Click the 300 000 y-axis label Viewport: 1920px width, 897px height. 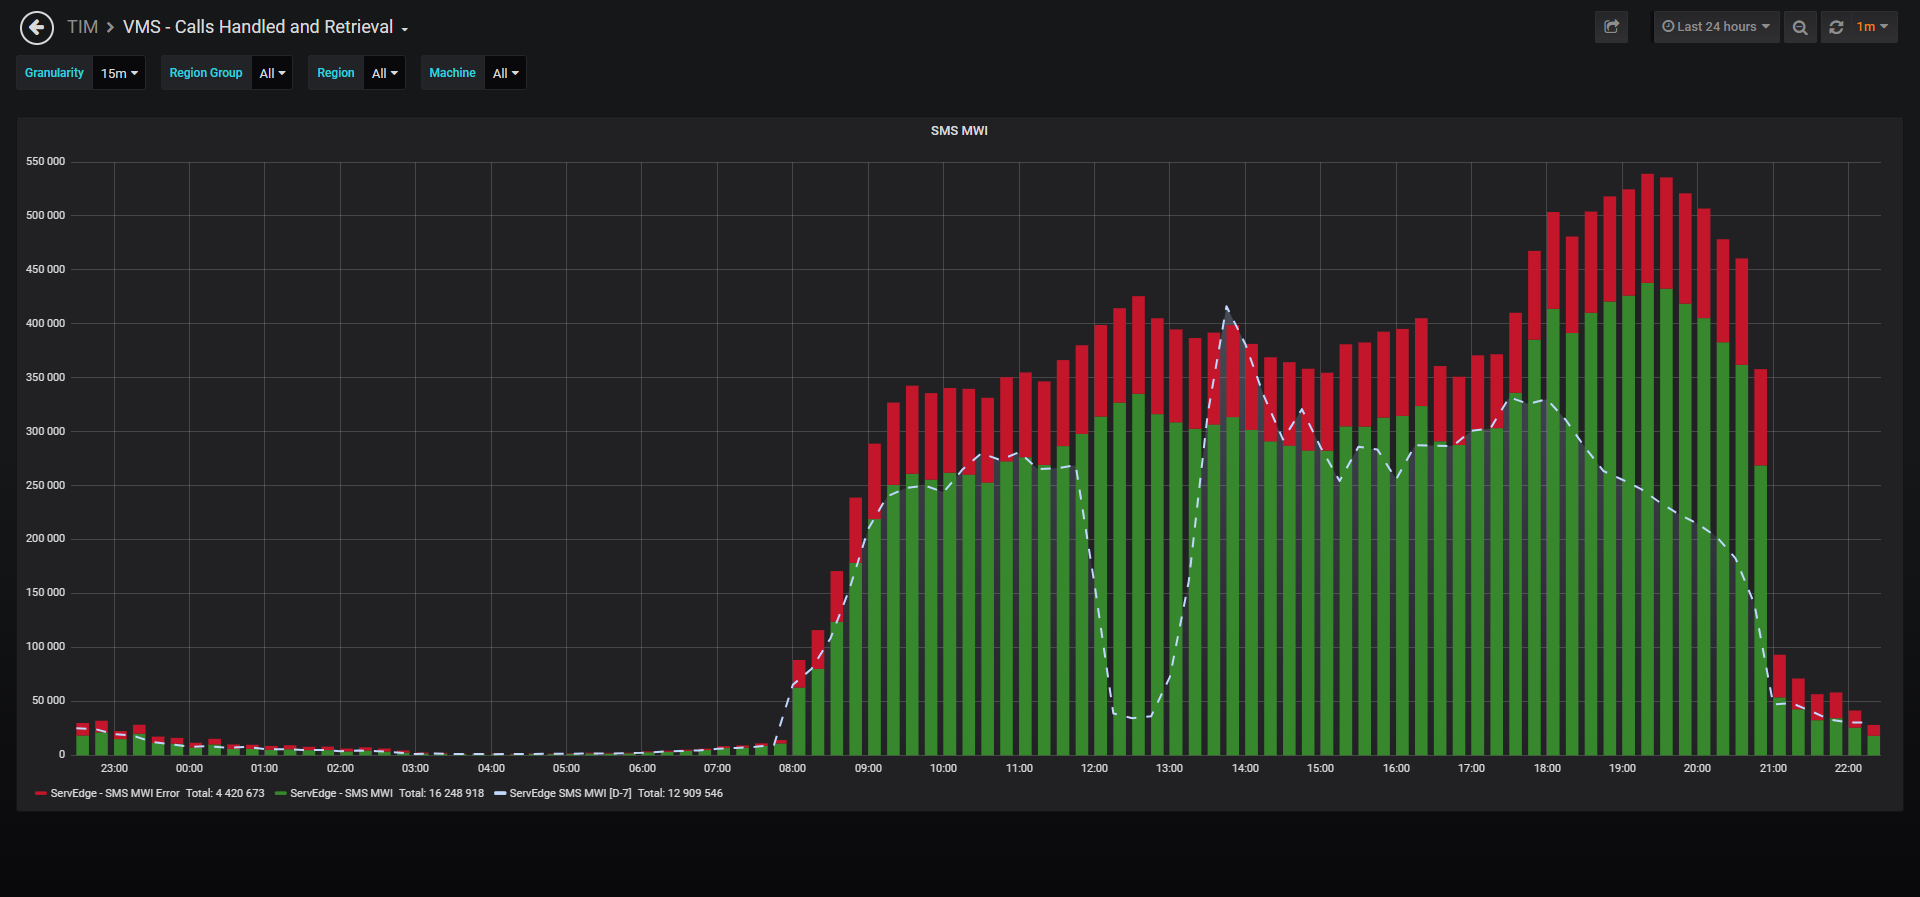[45, 432]
